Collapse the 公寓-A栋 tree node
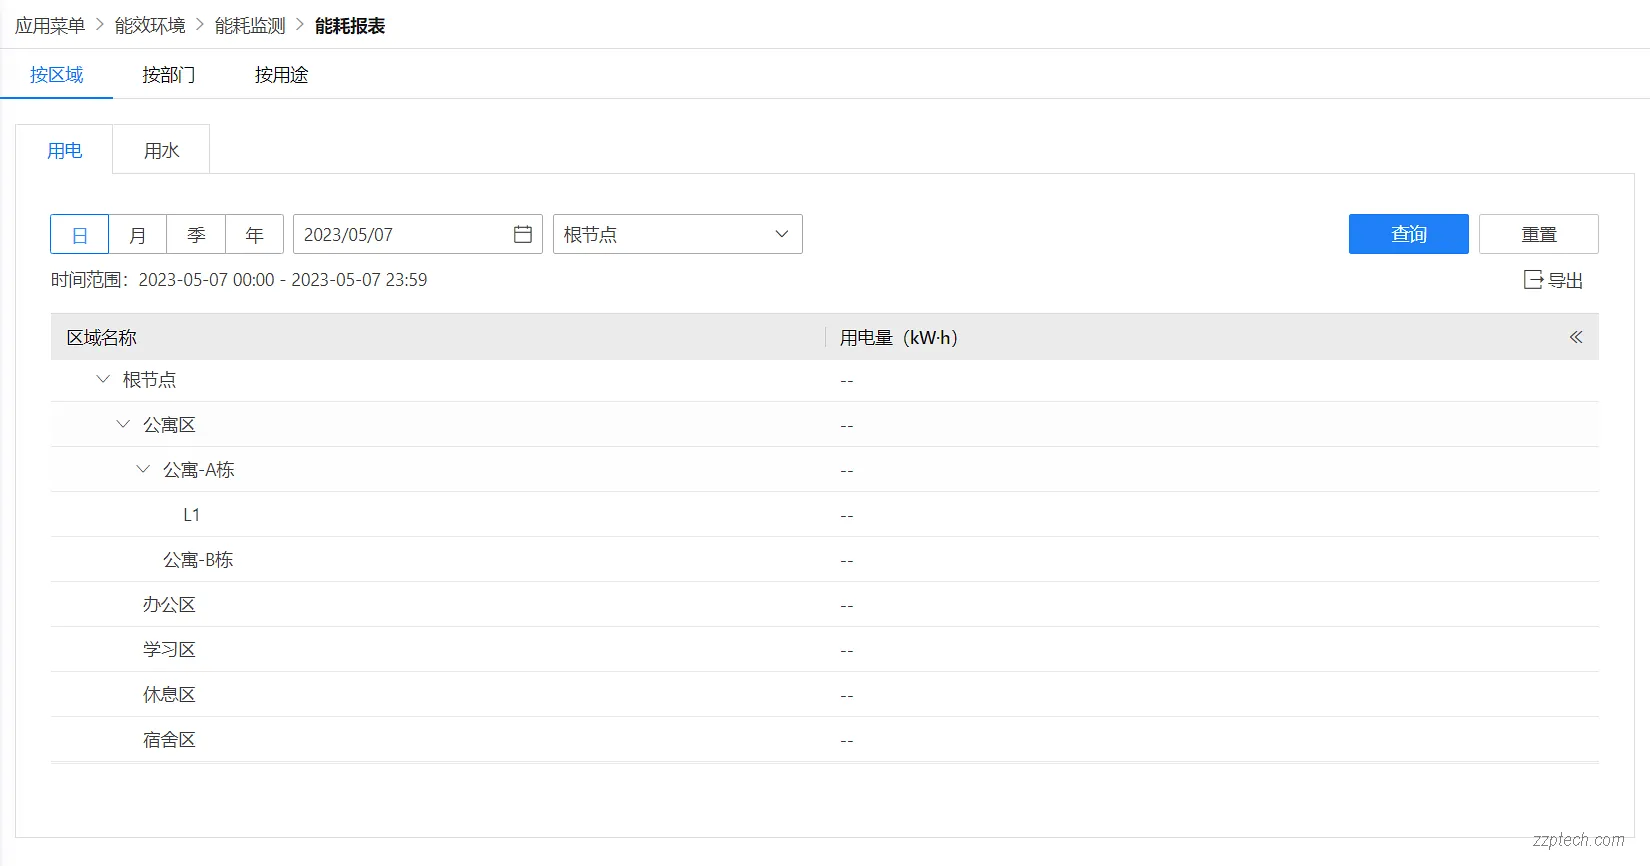 coord(143,469)
